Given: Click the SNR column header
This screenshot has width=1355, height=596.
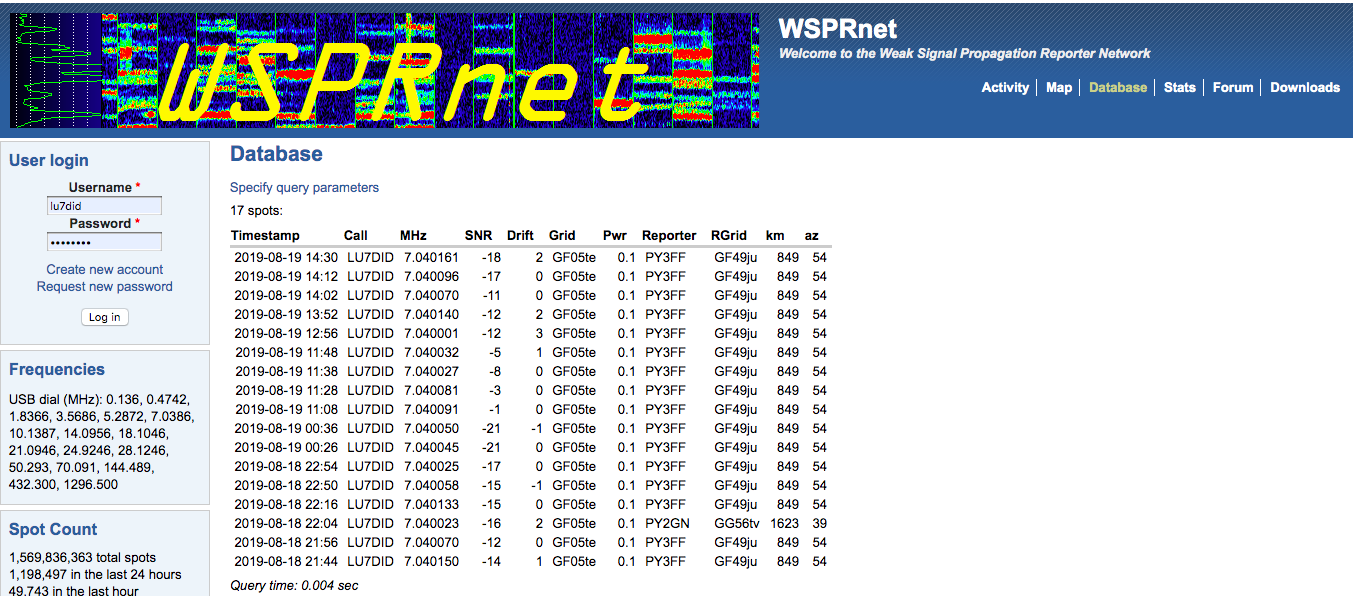Looking at the screenshot, I should coord(479,236).
